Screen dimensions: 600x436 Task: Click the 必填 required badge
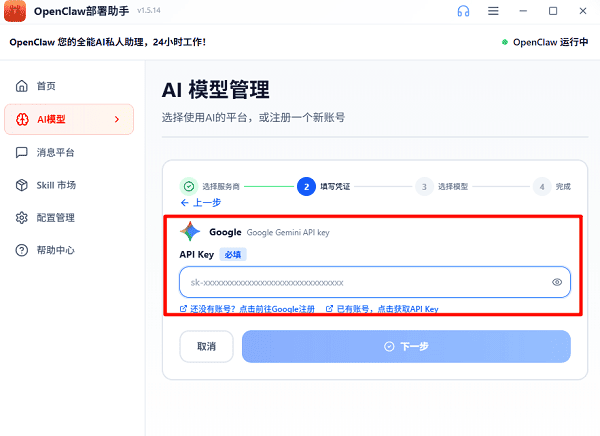[233, 255]
